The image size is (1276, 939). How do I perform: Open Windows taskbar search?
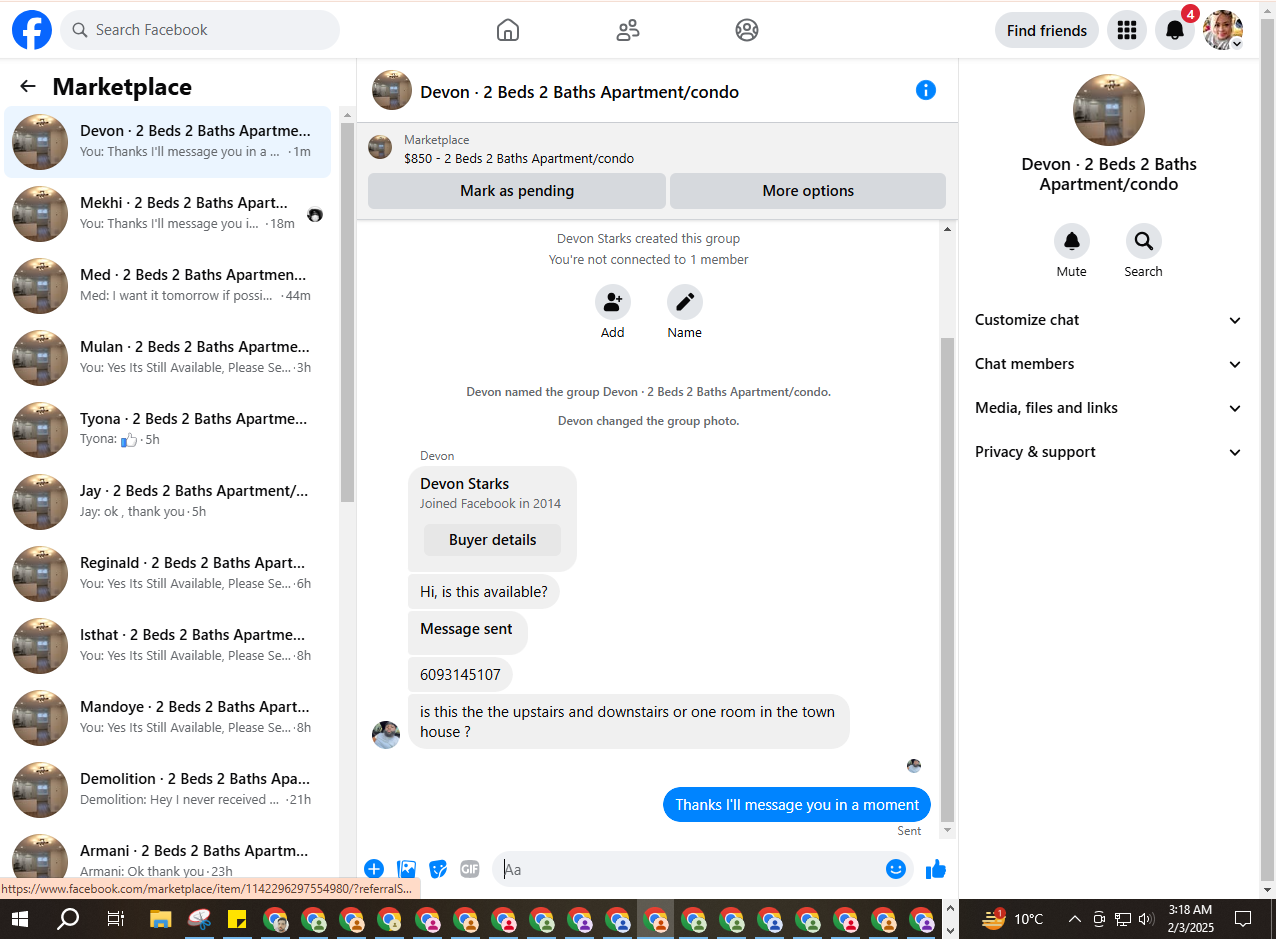(x=68, y=919)
